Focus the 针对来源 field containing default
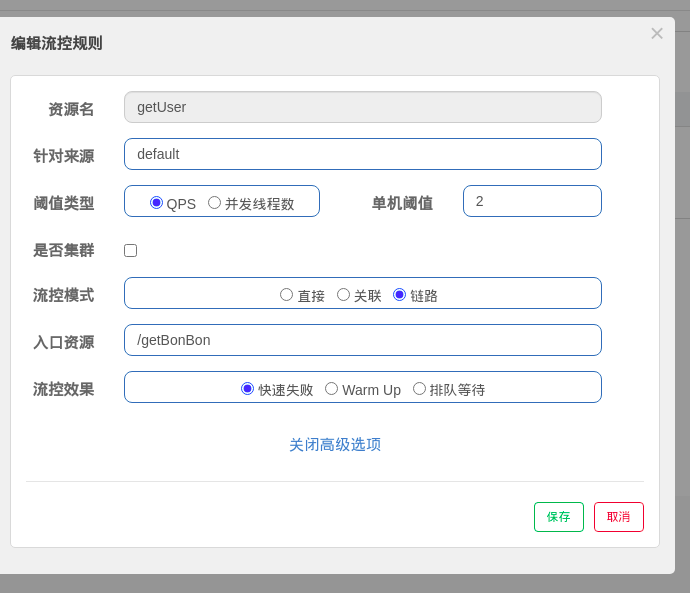This screenshot has height=593, width=690. pyautogui.click(x=363, y=154)
